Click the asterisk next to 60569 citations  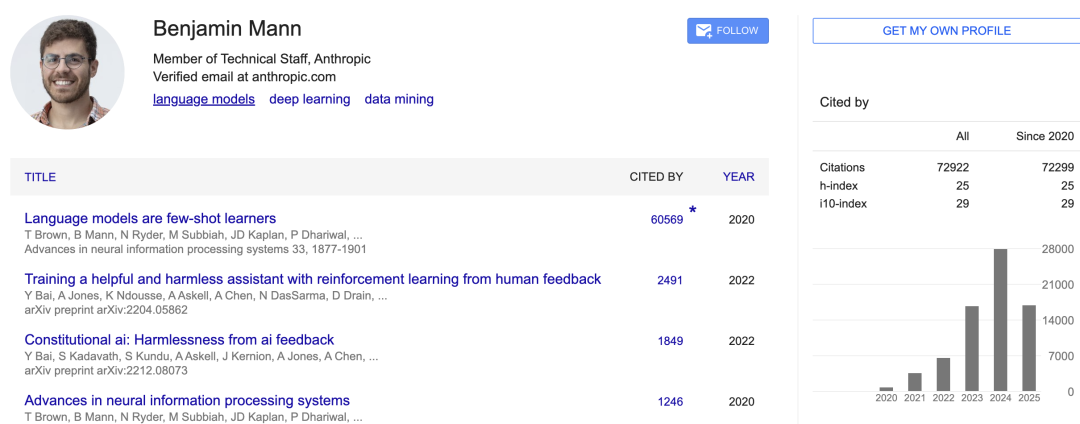point(692,211)
